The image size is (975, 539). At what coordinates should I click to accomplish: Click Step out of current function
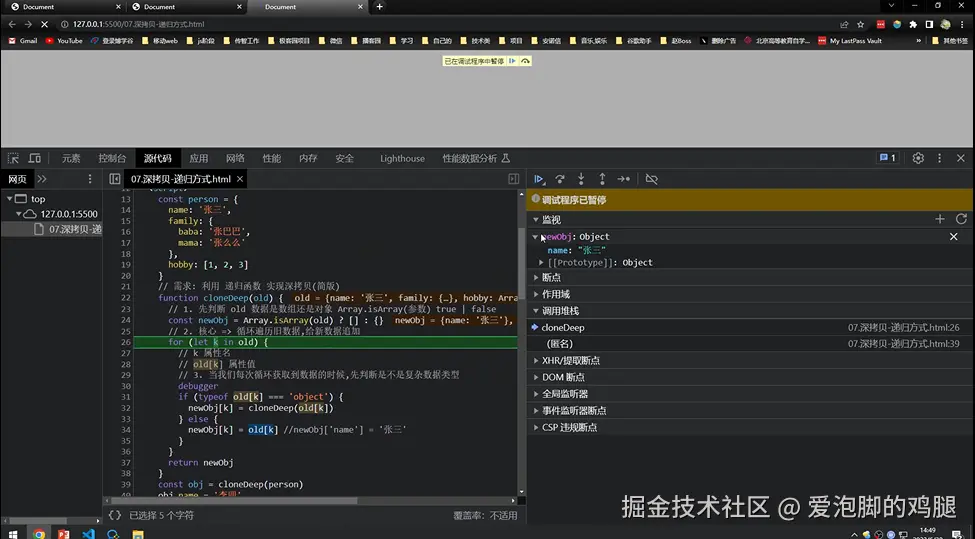tap(602, 179)
